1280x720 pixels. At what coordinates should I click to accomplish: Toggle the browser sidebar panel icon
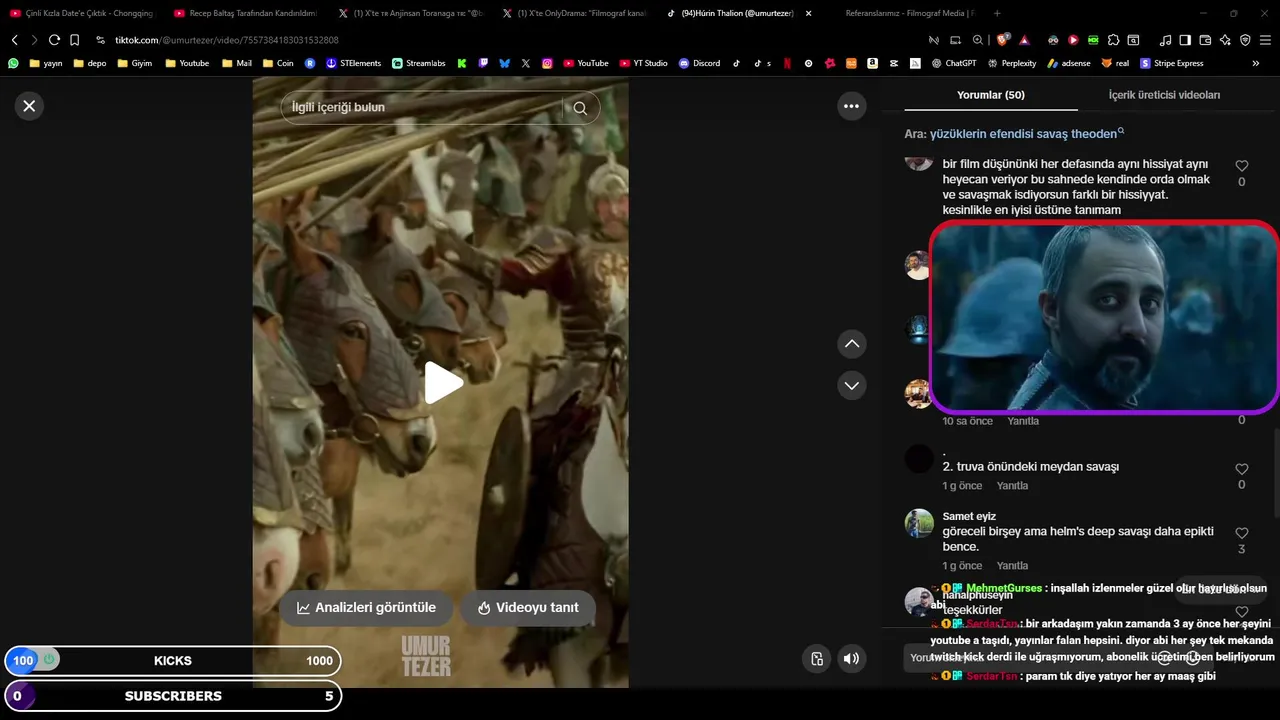(x=1185, y=40)
